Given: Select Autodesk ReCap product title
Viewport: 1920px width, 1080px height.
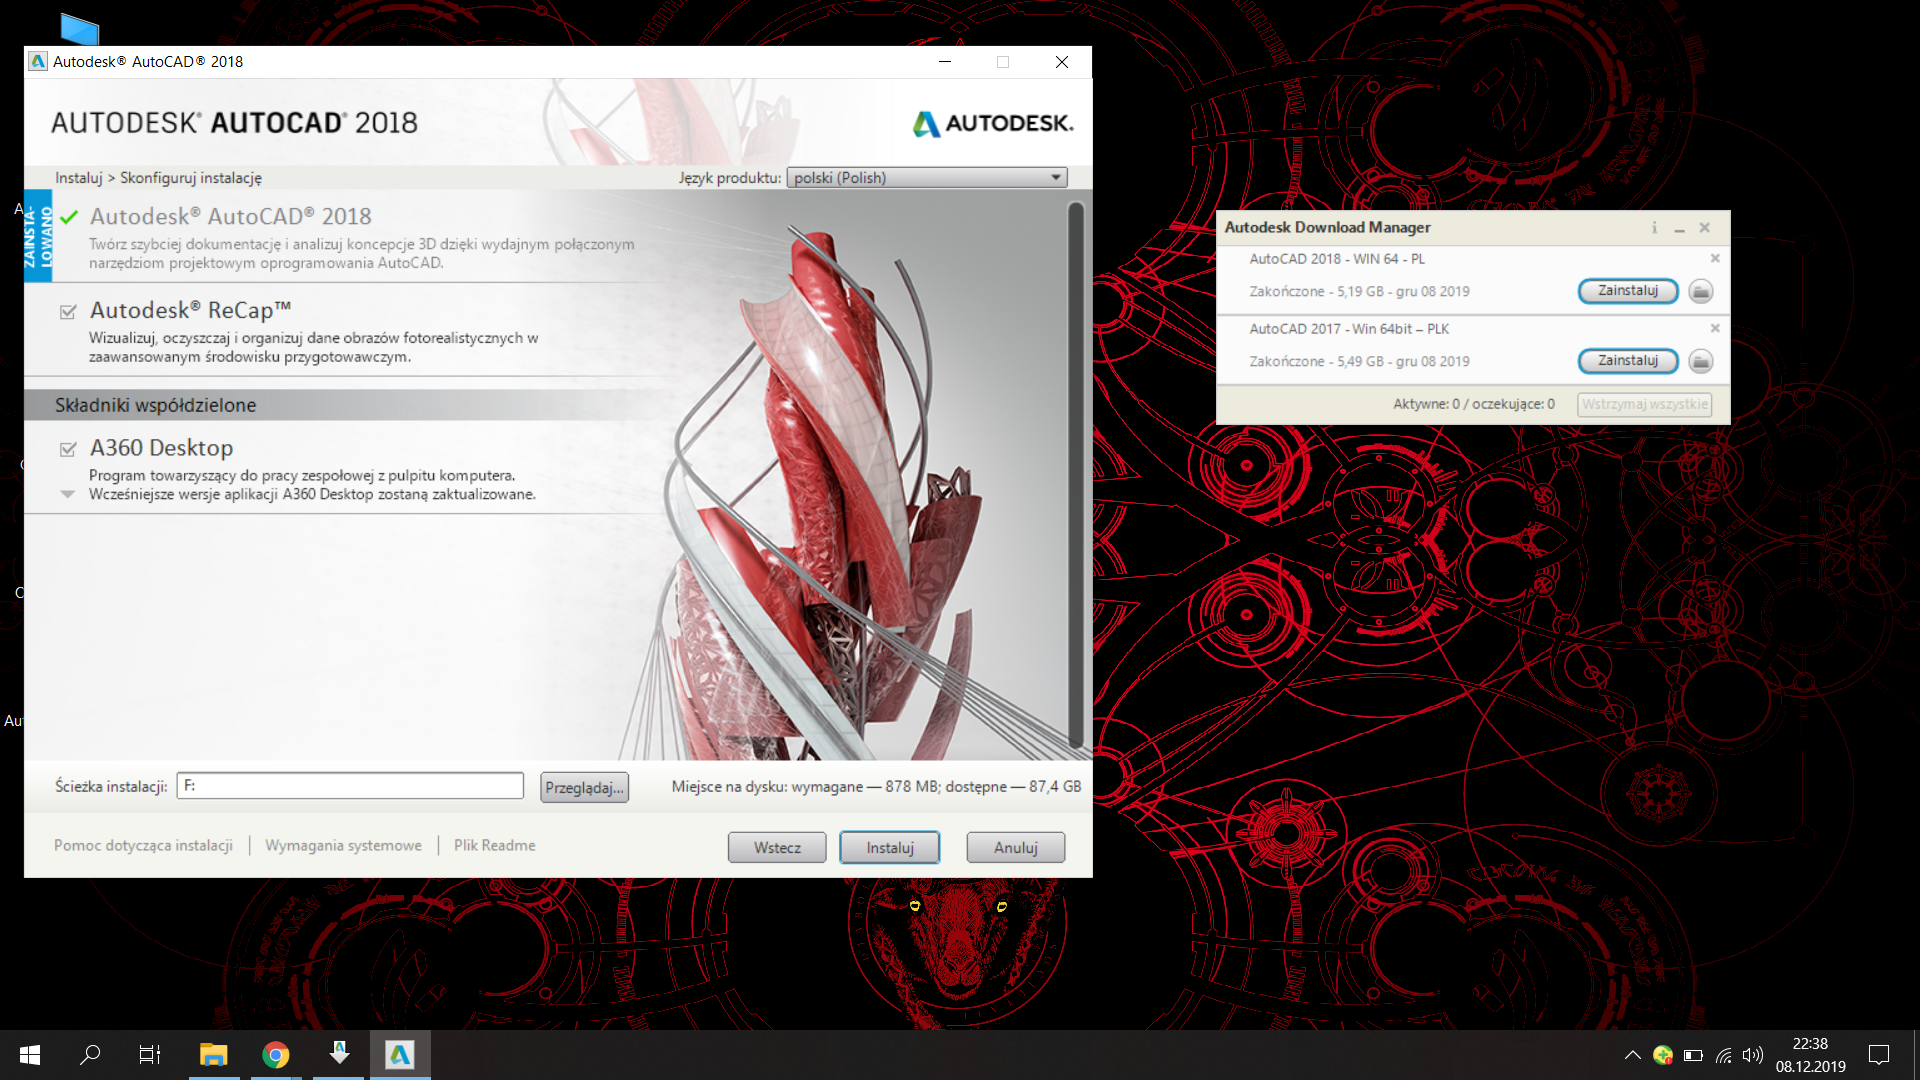Looking at the screenshot, I should 191,311.
